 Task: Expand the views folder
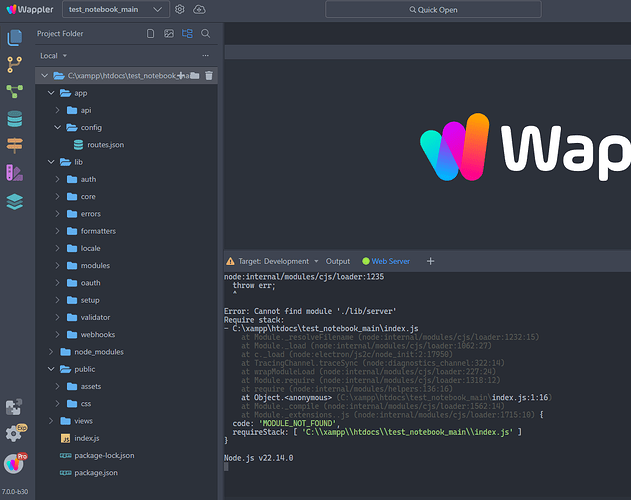(51, 421)
